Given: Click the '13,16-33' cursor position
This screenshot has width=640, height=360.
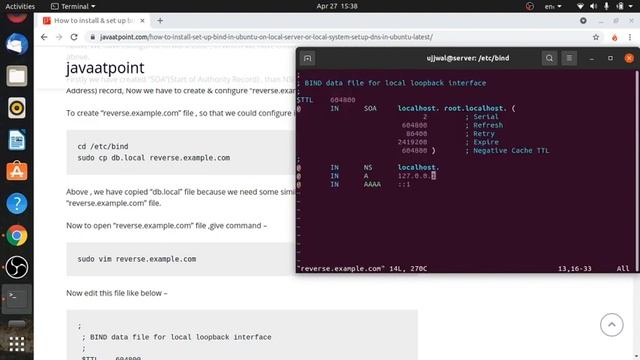Looking at the screenshot, I should click(x=574, y=269).
